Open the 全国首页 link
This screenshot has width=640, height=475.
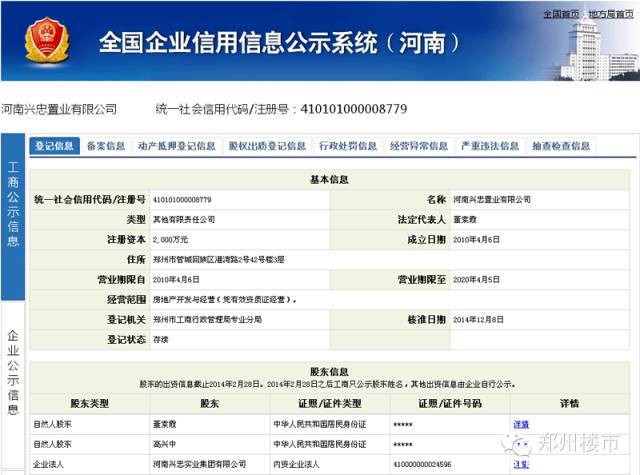coord(561,14)
